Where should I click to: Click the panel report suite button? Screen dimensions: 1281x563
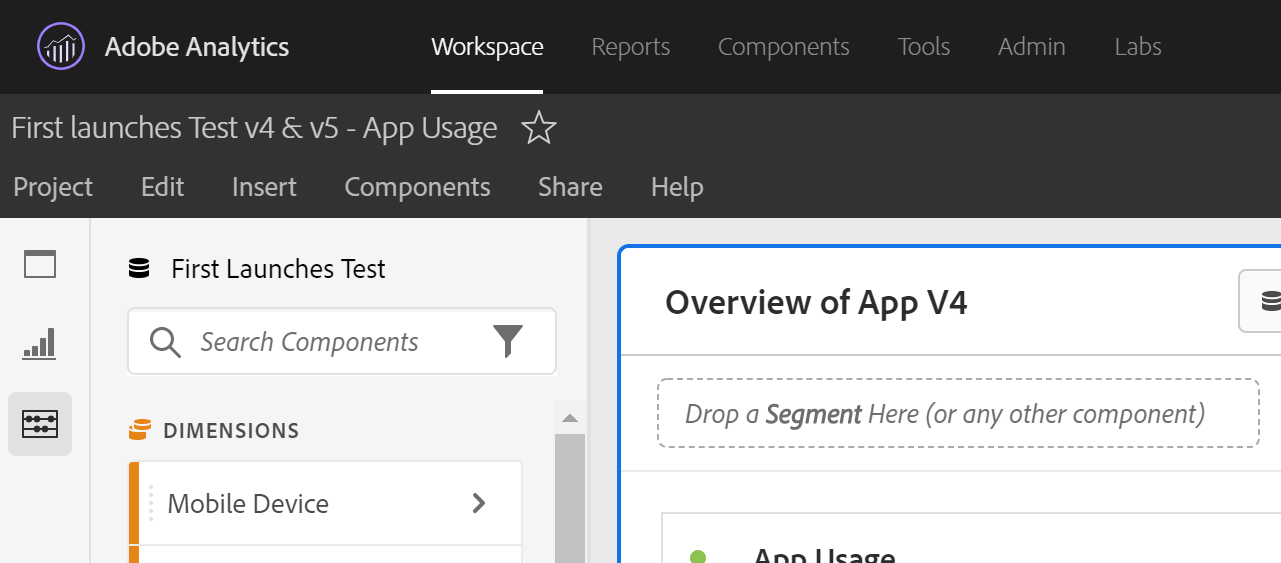(1262, 301)
